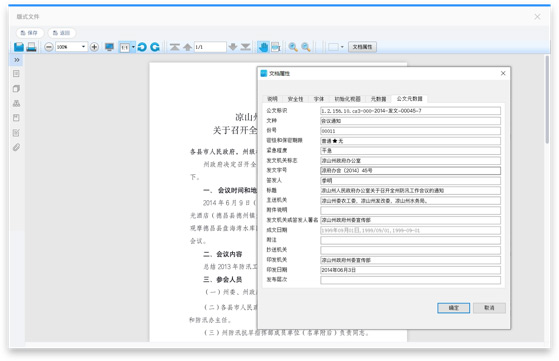
Task: Expand the left sidebar with double-chevron
Action: pyautogui.click(x=17, y=60)
